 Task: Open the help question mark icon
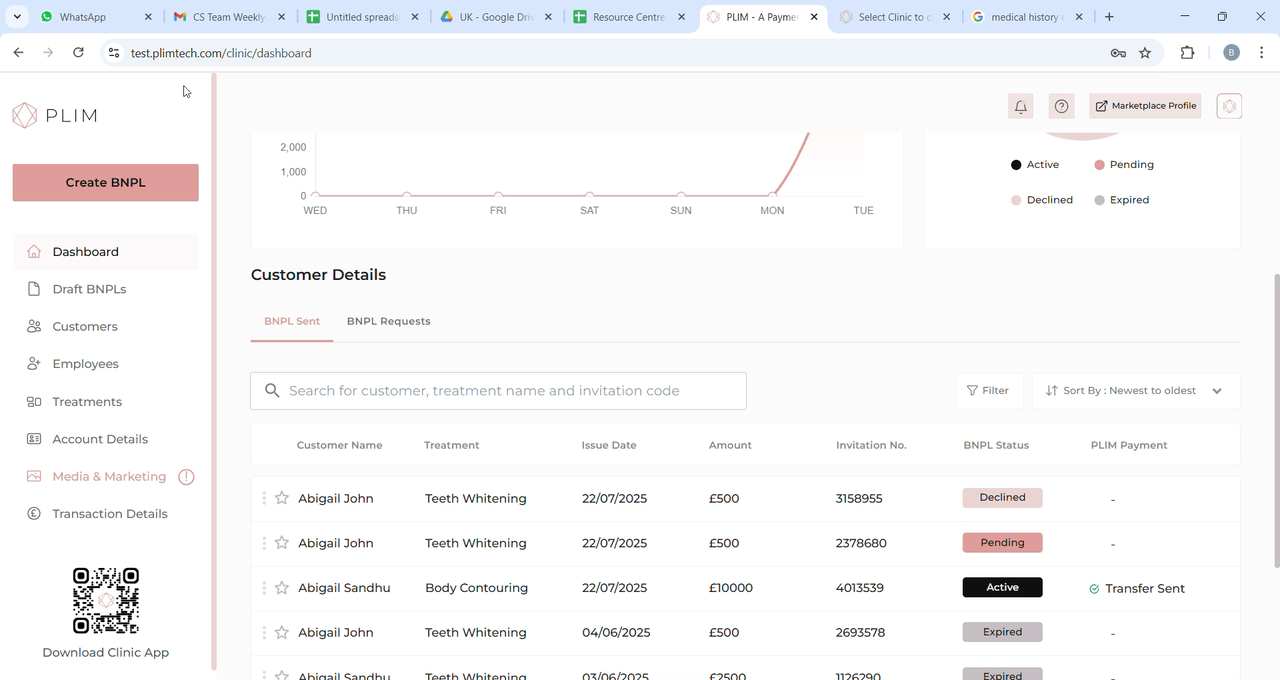pos(1062,106)
